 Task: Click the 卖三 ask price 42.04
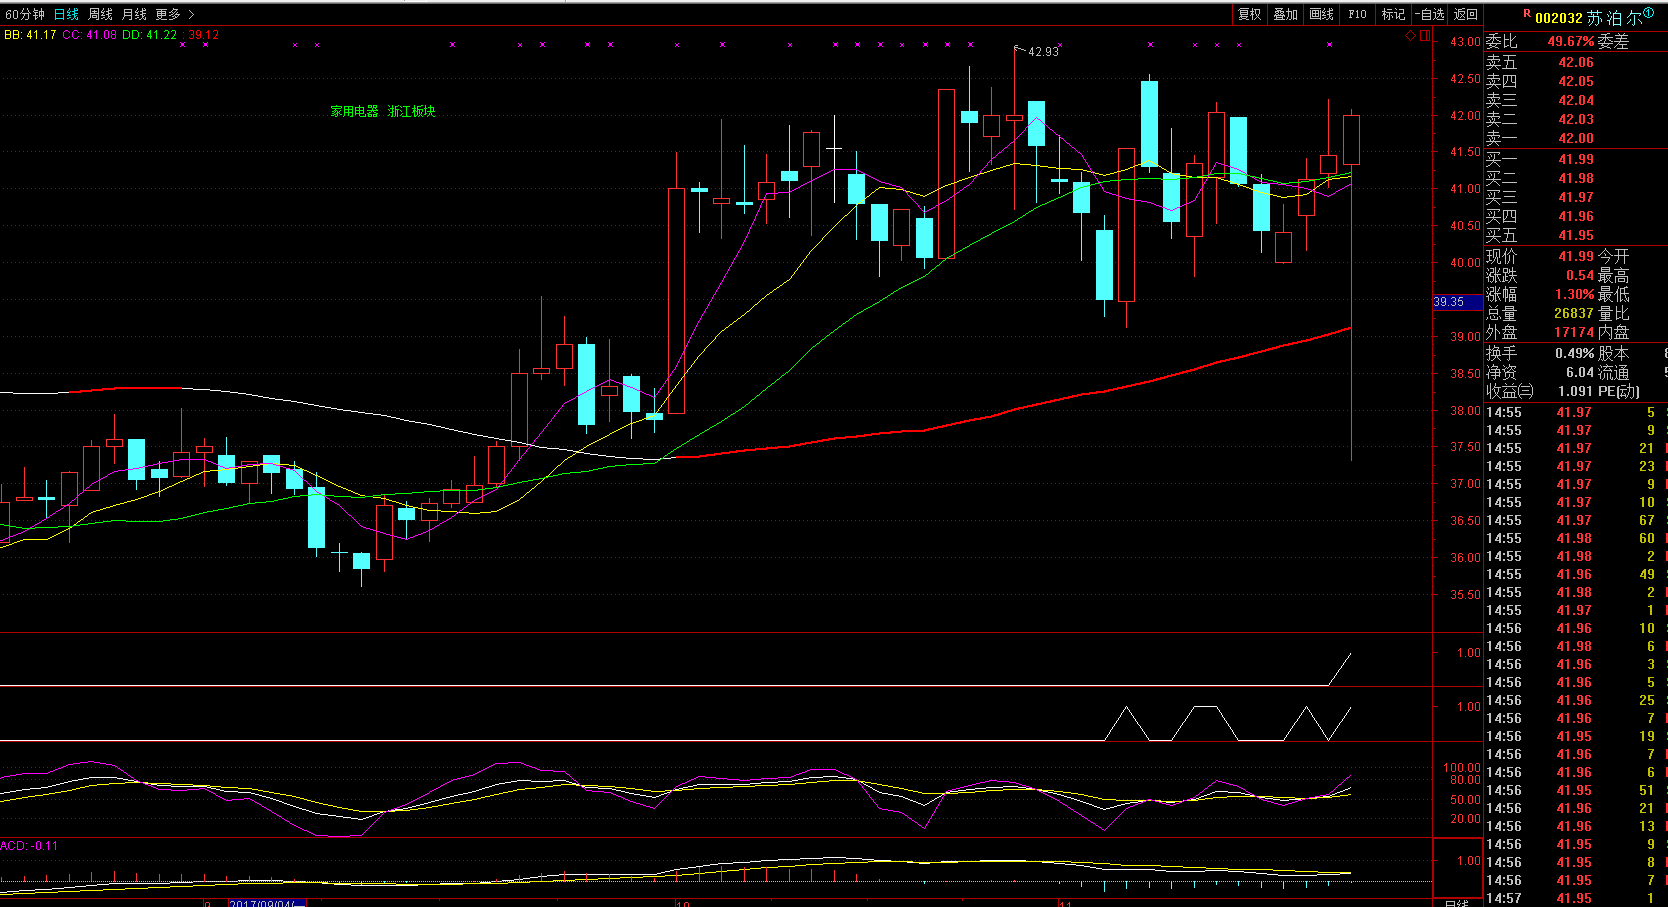point(1576,100)
